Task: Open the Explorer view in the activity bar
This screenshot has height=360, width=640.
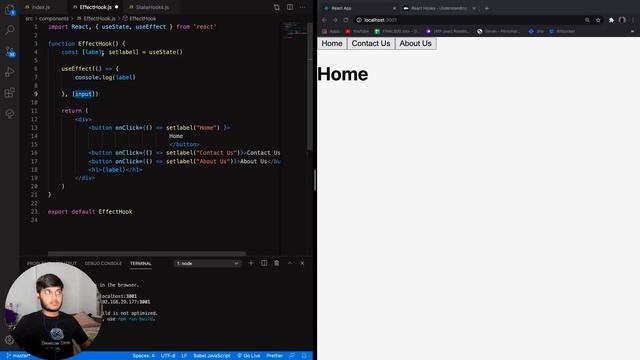Action: coord(9,9)
